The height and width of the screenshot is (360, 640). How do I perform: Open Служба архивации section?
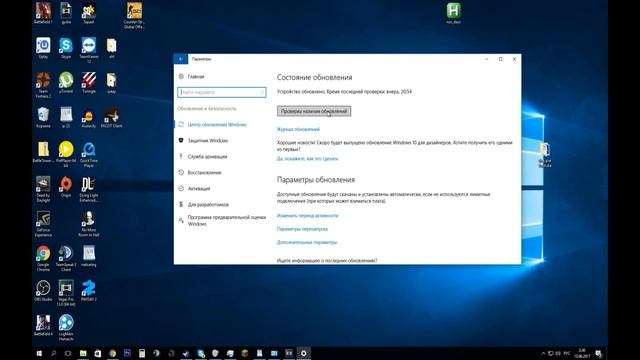point(207,156)
